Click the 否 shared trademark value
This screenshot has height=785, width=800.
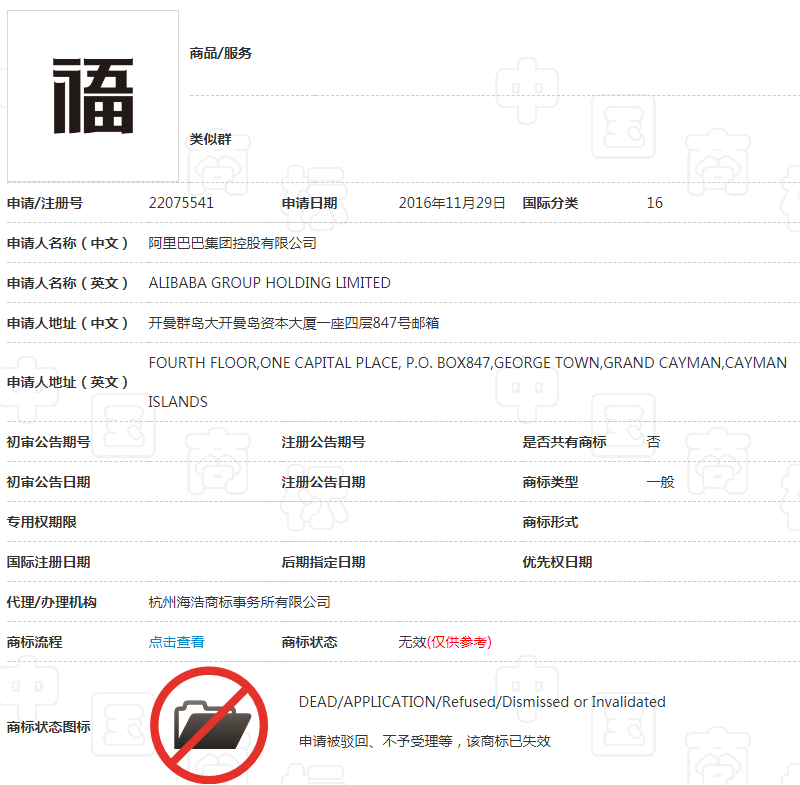point(653,442)
